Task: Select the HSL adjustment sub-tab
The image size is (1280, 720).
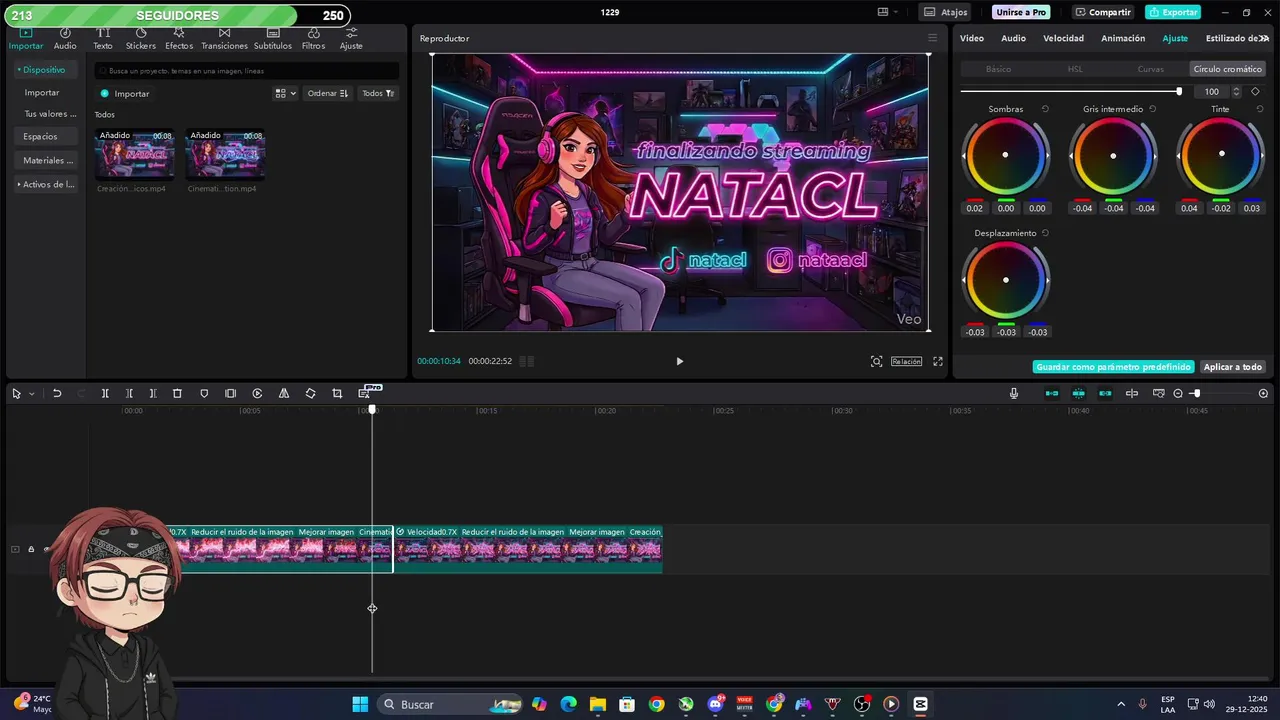Action: click(1075, 69)
